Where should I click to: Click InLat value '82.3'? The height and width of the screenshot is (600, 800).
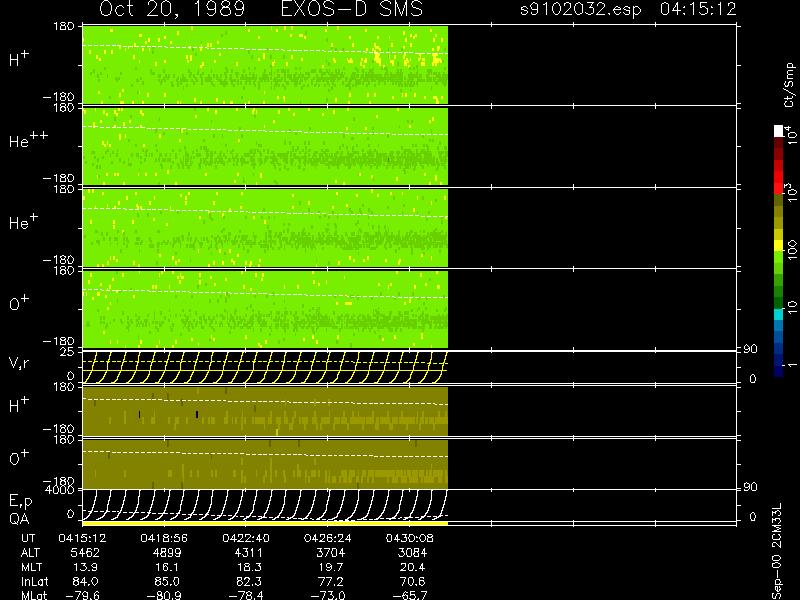click(249, 581)
